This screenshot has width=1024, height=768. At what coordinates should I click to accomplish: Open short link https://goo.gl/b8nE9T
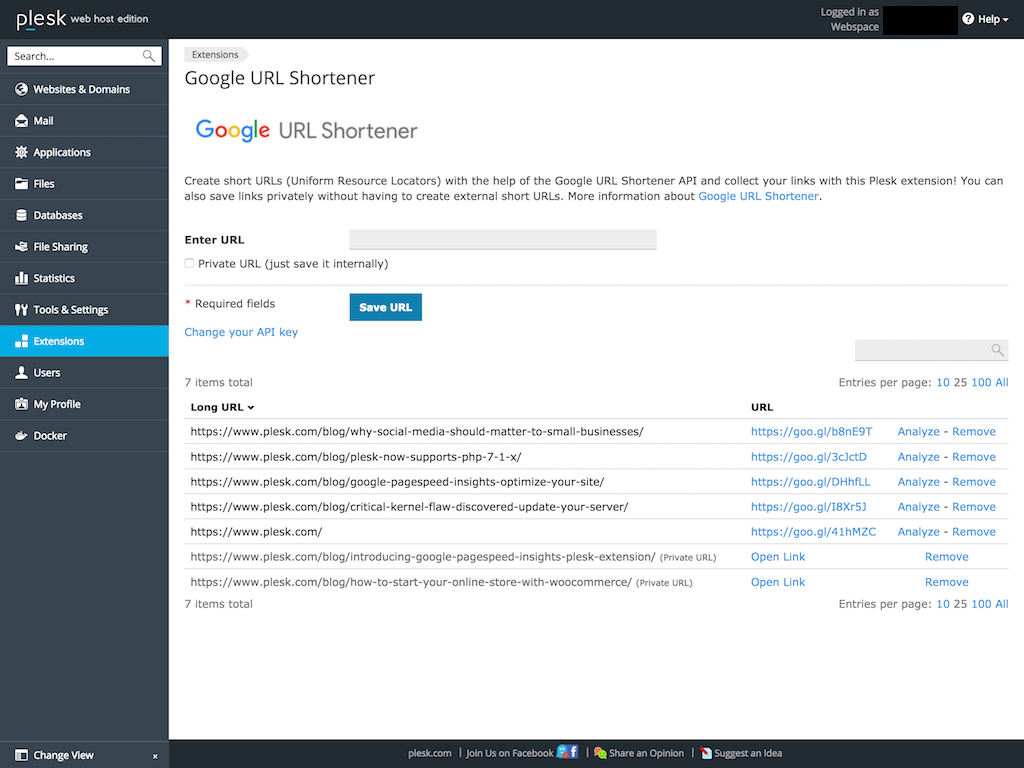coord(811,432)
